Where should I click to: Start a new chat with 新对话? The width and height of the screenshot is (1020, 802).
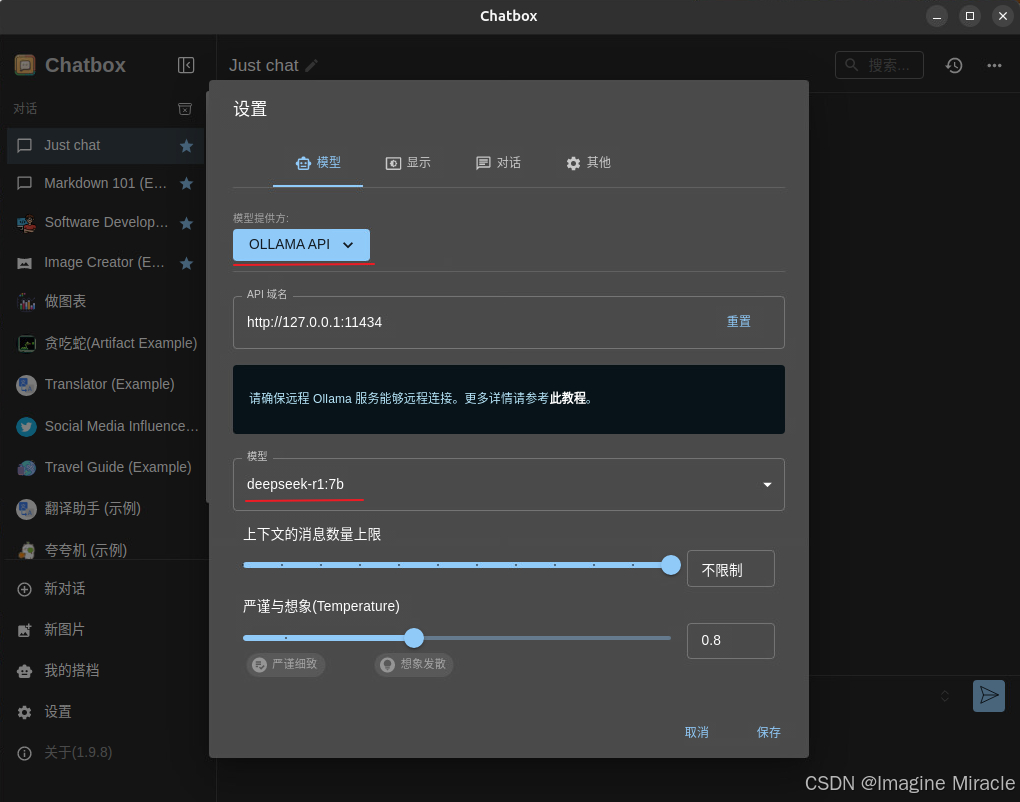point(65,589)
